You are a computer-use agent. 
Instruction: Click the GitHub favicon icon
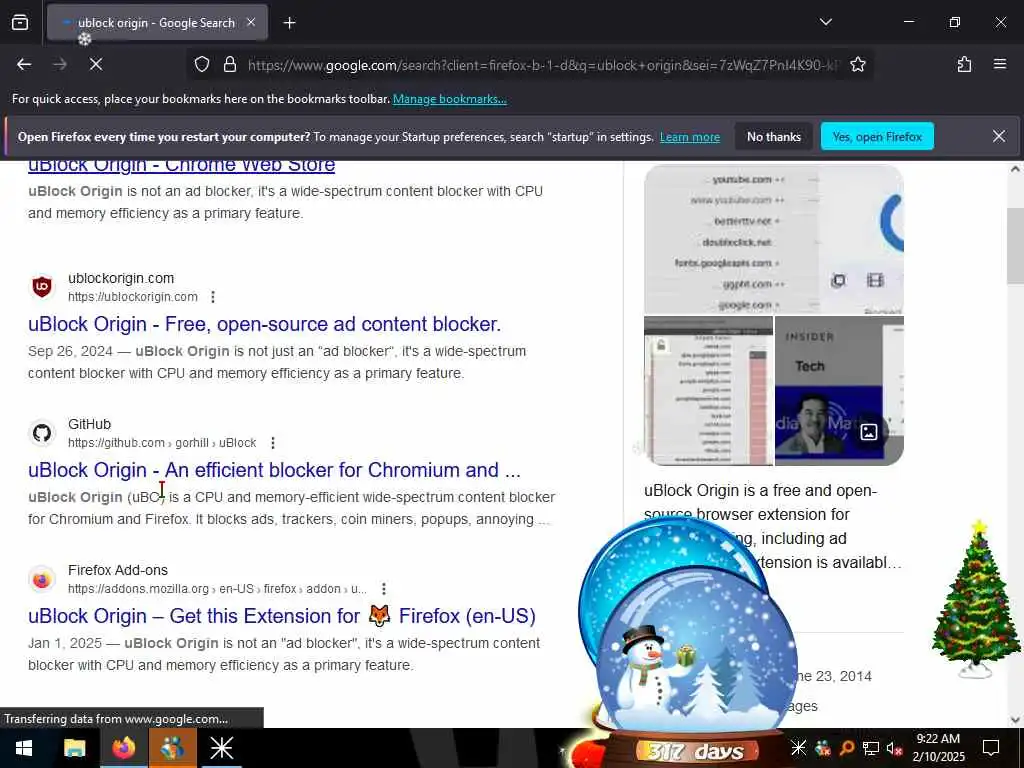coord(42,433)
